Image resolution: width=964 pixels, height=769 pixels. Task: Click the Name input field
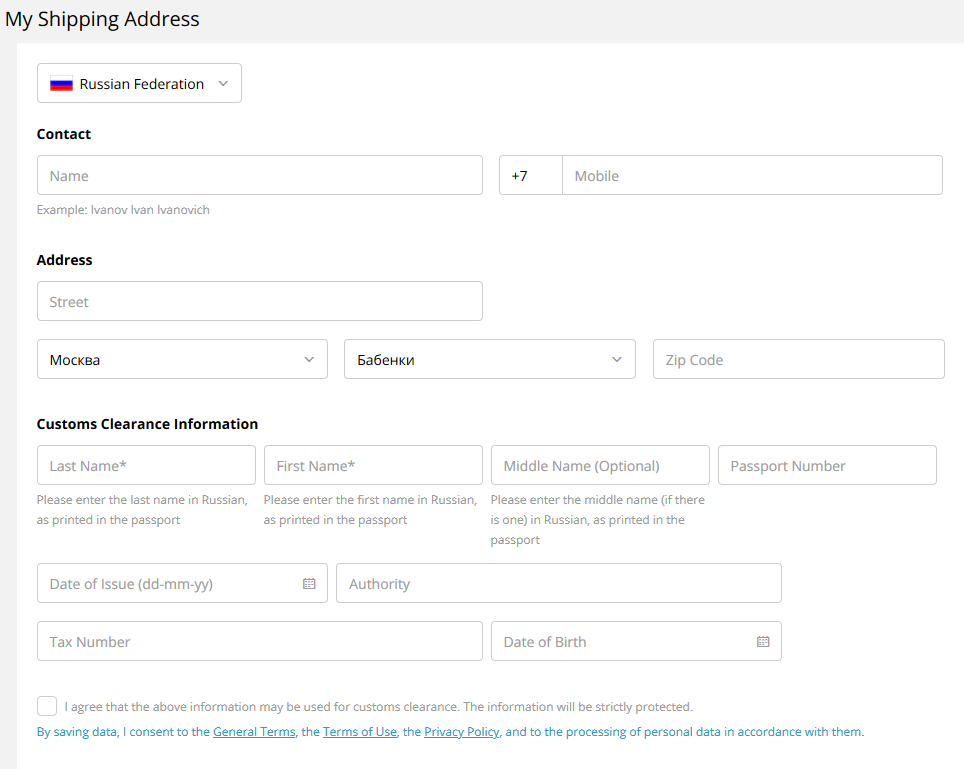pyautogui.click(x=259, y=175)
